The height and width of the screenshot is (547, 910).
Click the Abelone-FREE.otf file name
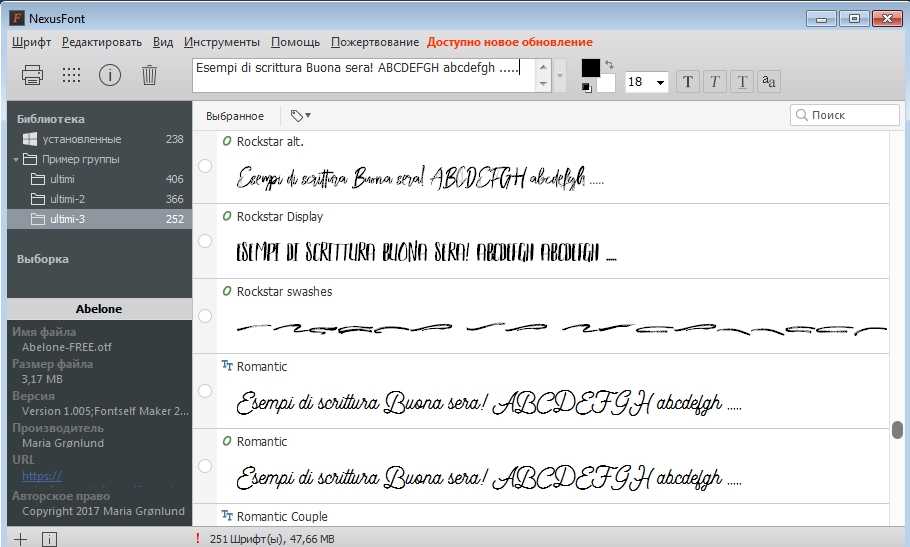(67, 347)
